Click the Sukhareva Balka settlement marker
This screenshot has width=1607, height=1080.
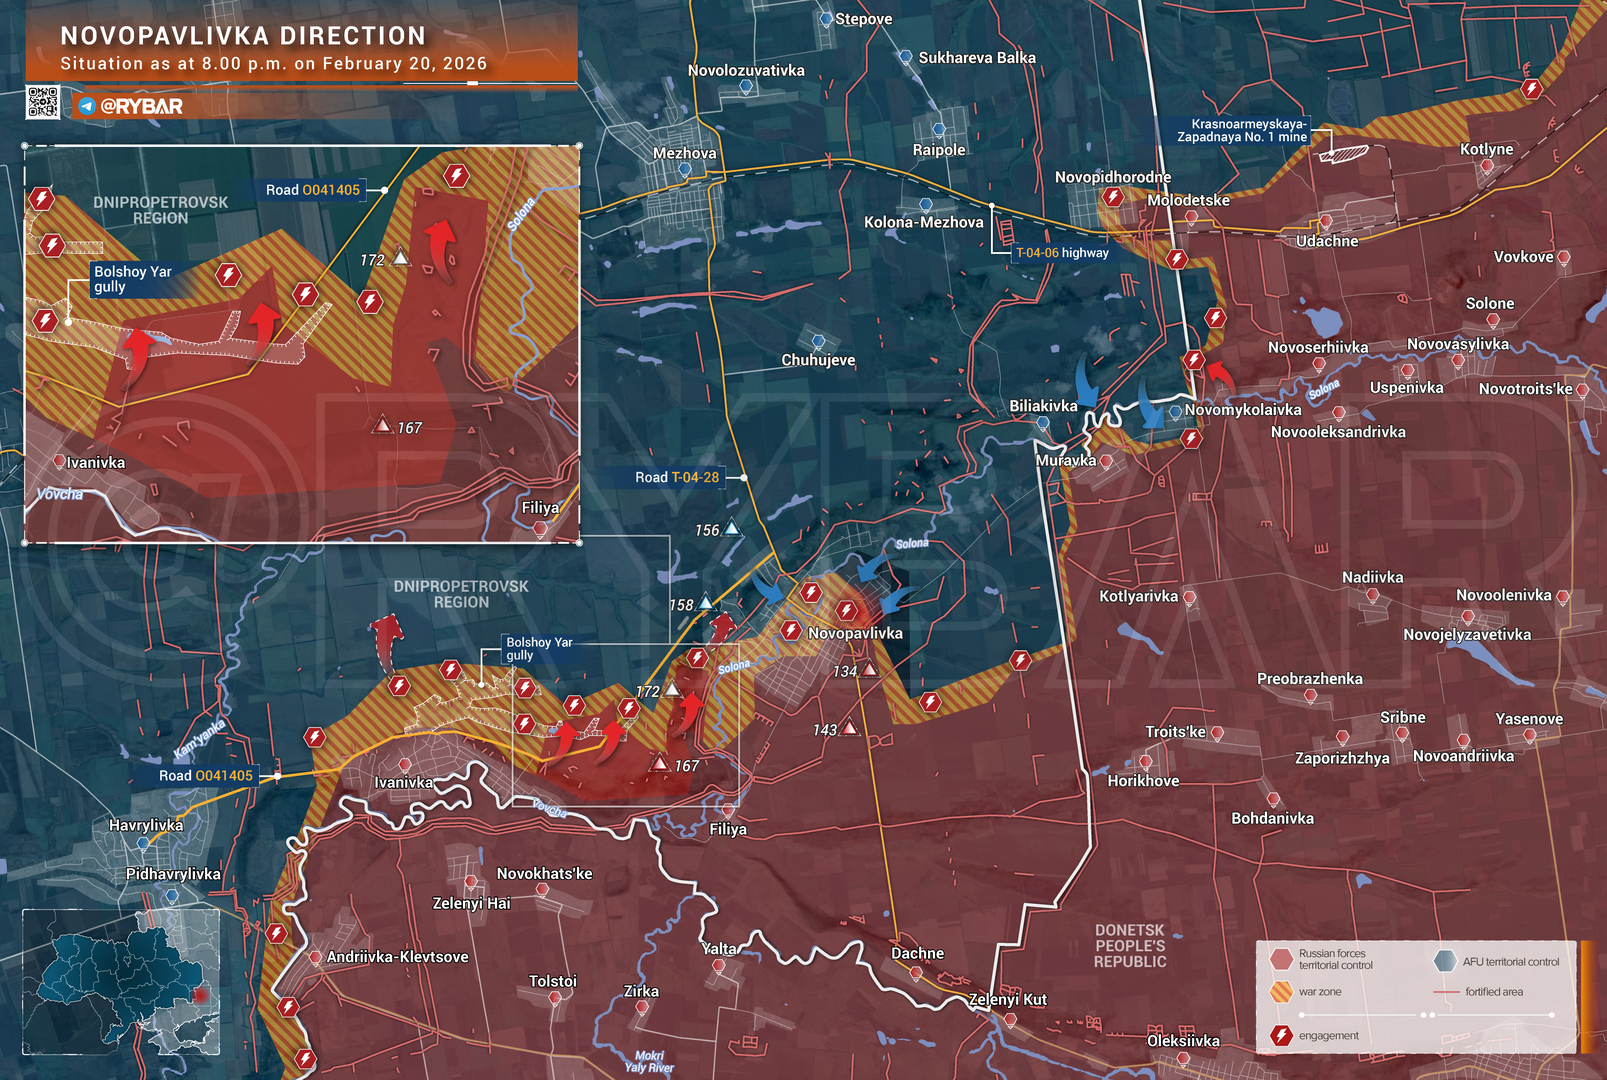[905, 57]
